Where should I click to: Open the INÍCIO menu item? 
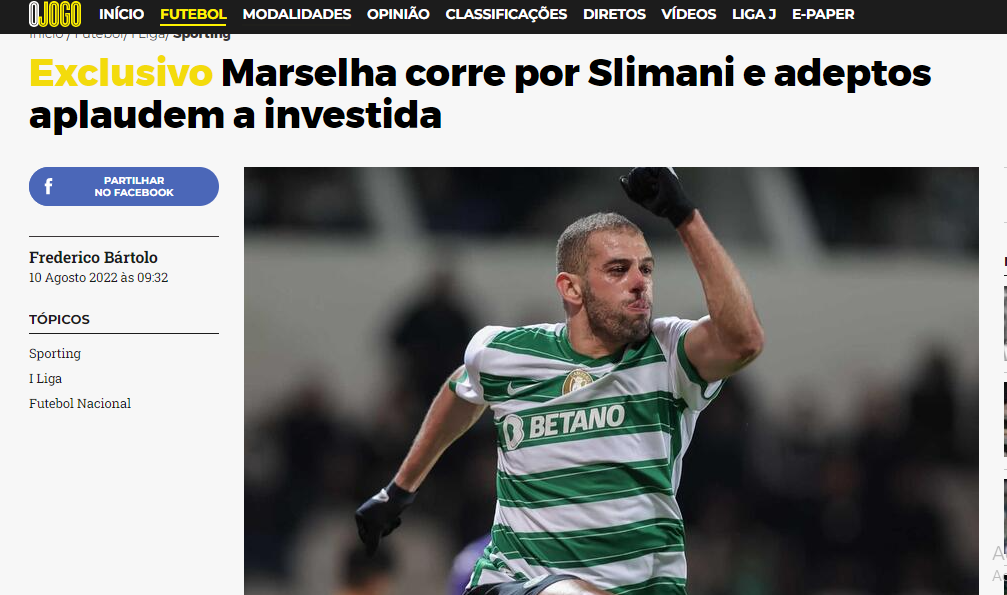[x=121, y=14]
